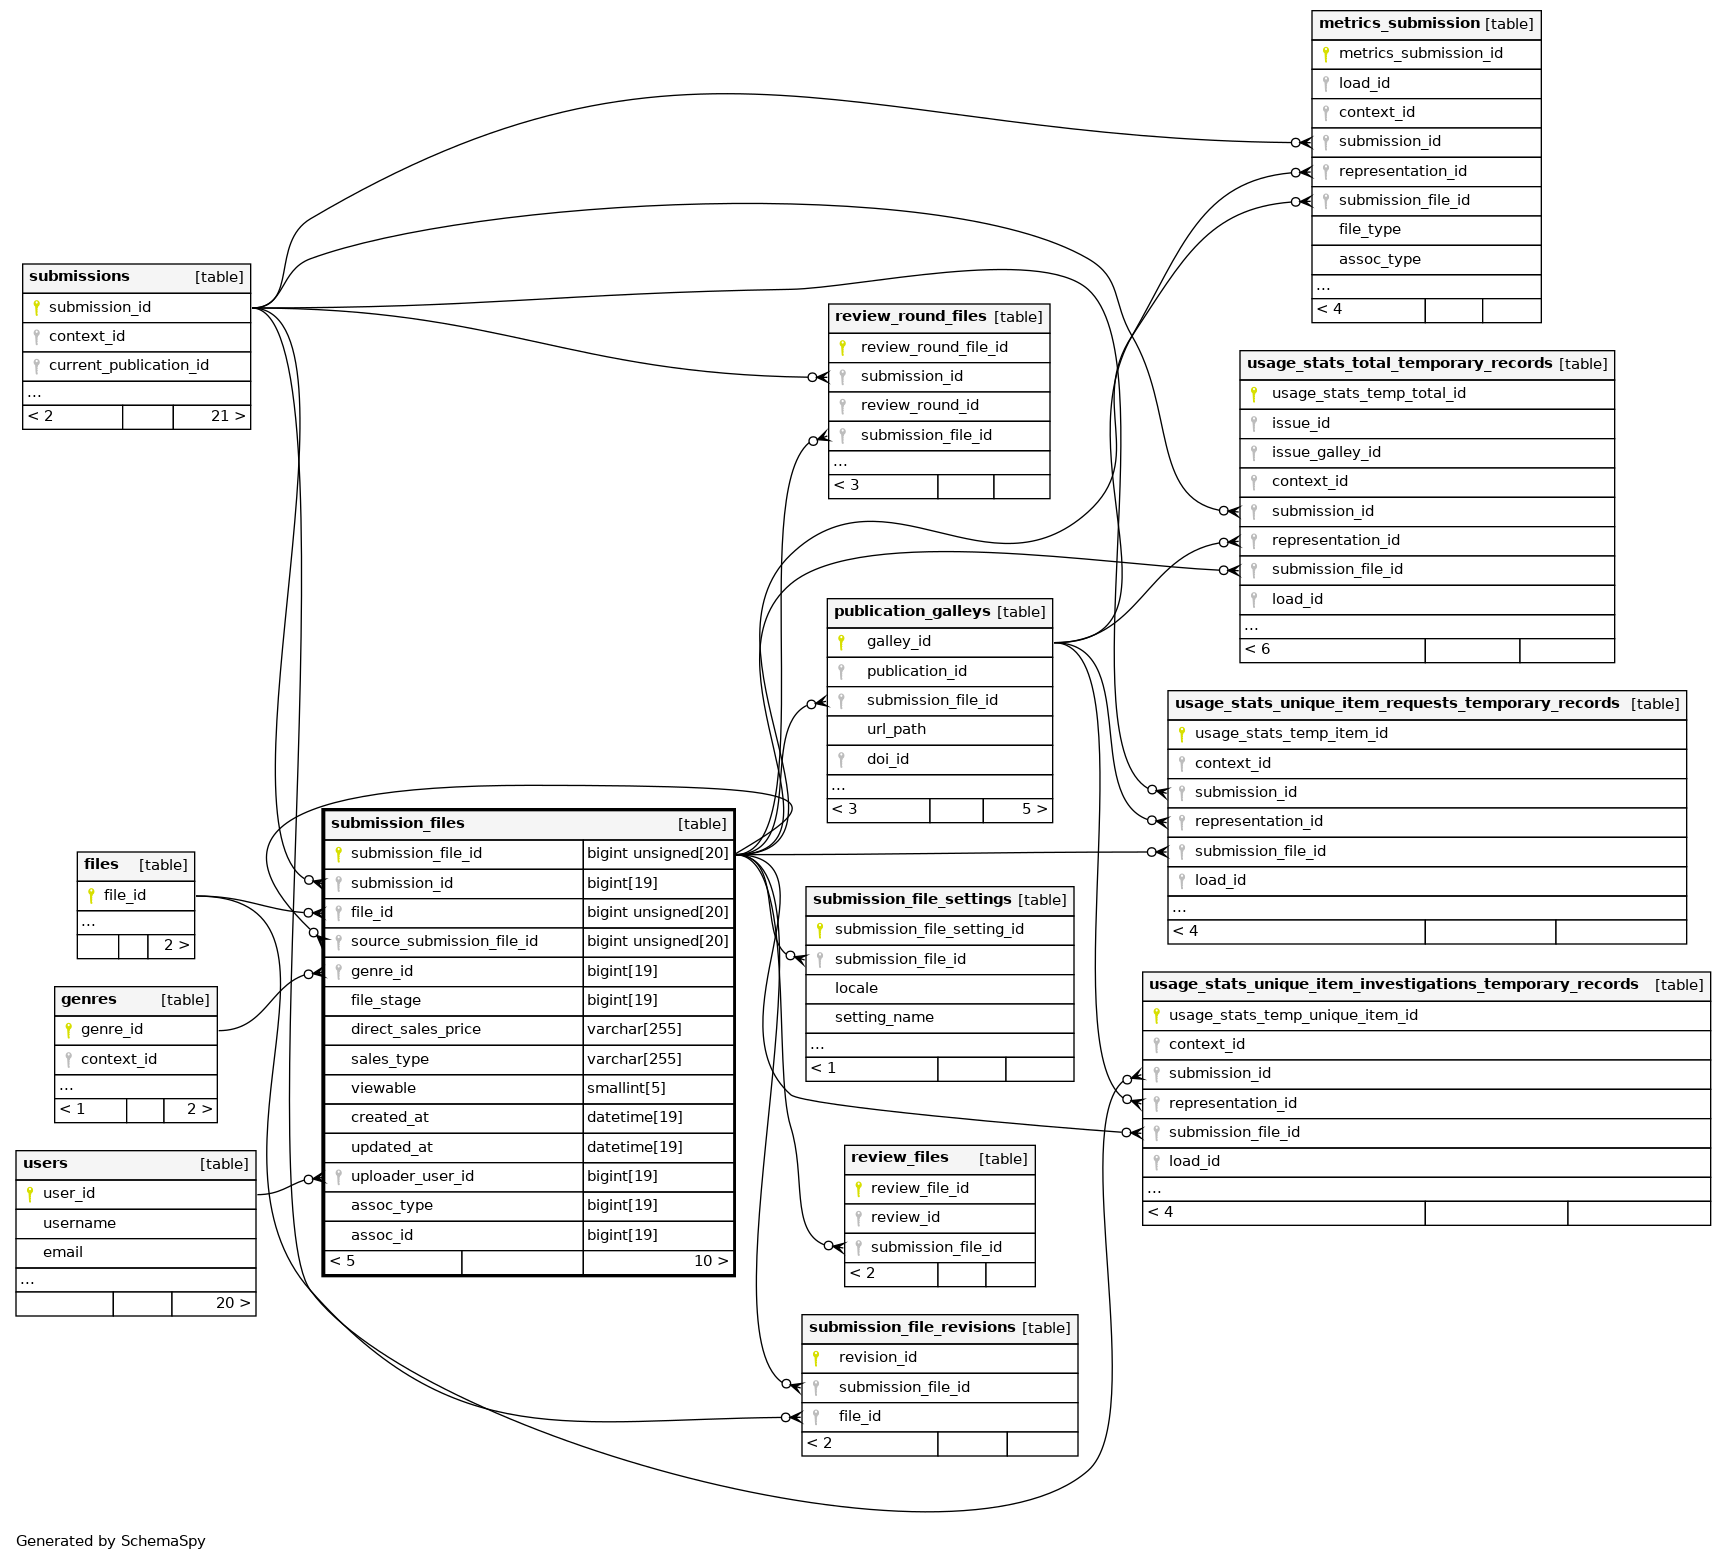Click the yellow key icon beside revision_id

pos(817,1358)
